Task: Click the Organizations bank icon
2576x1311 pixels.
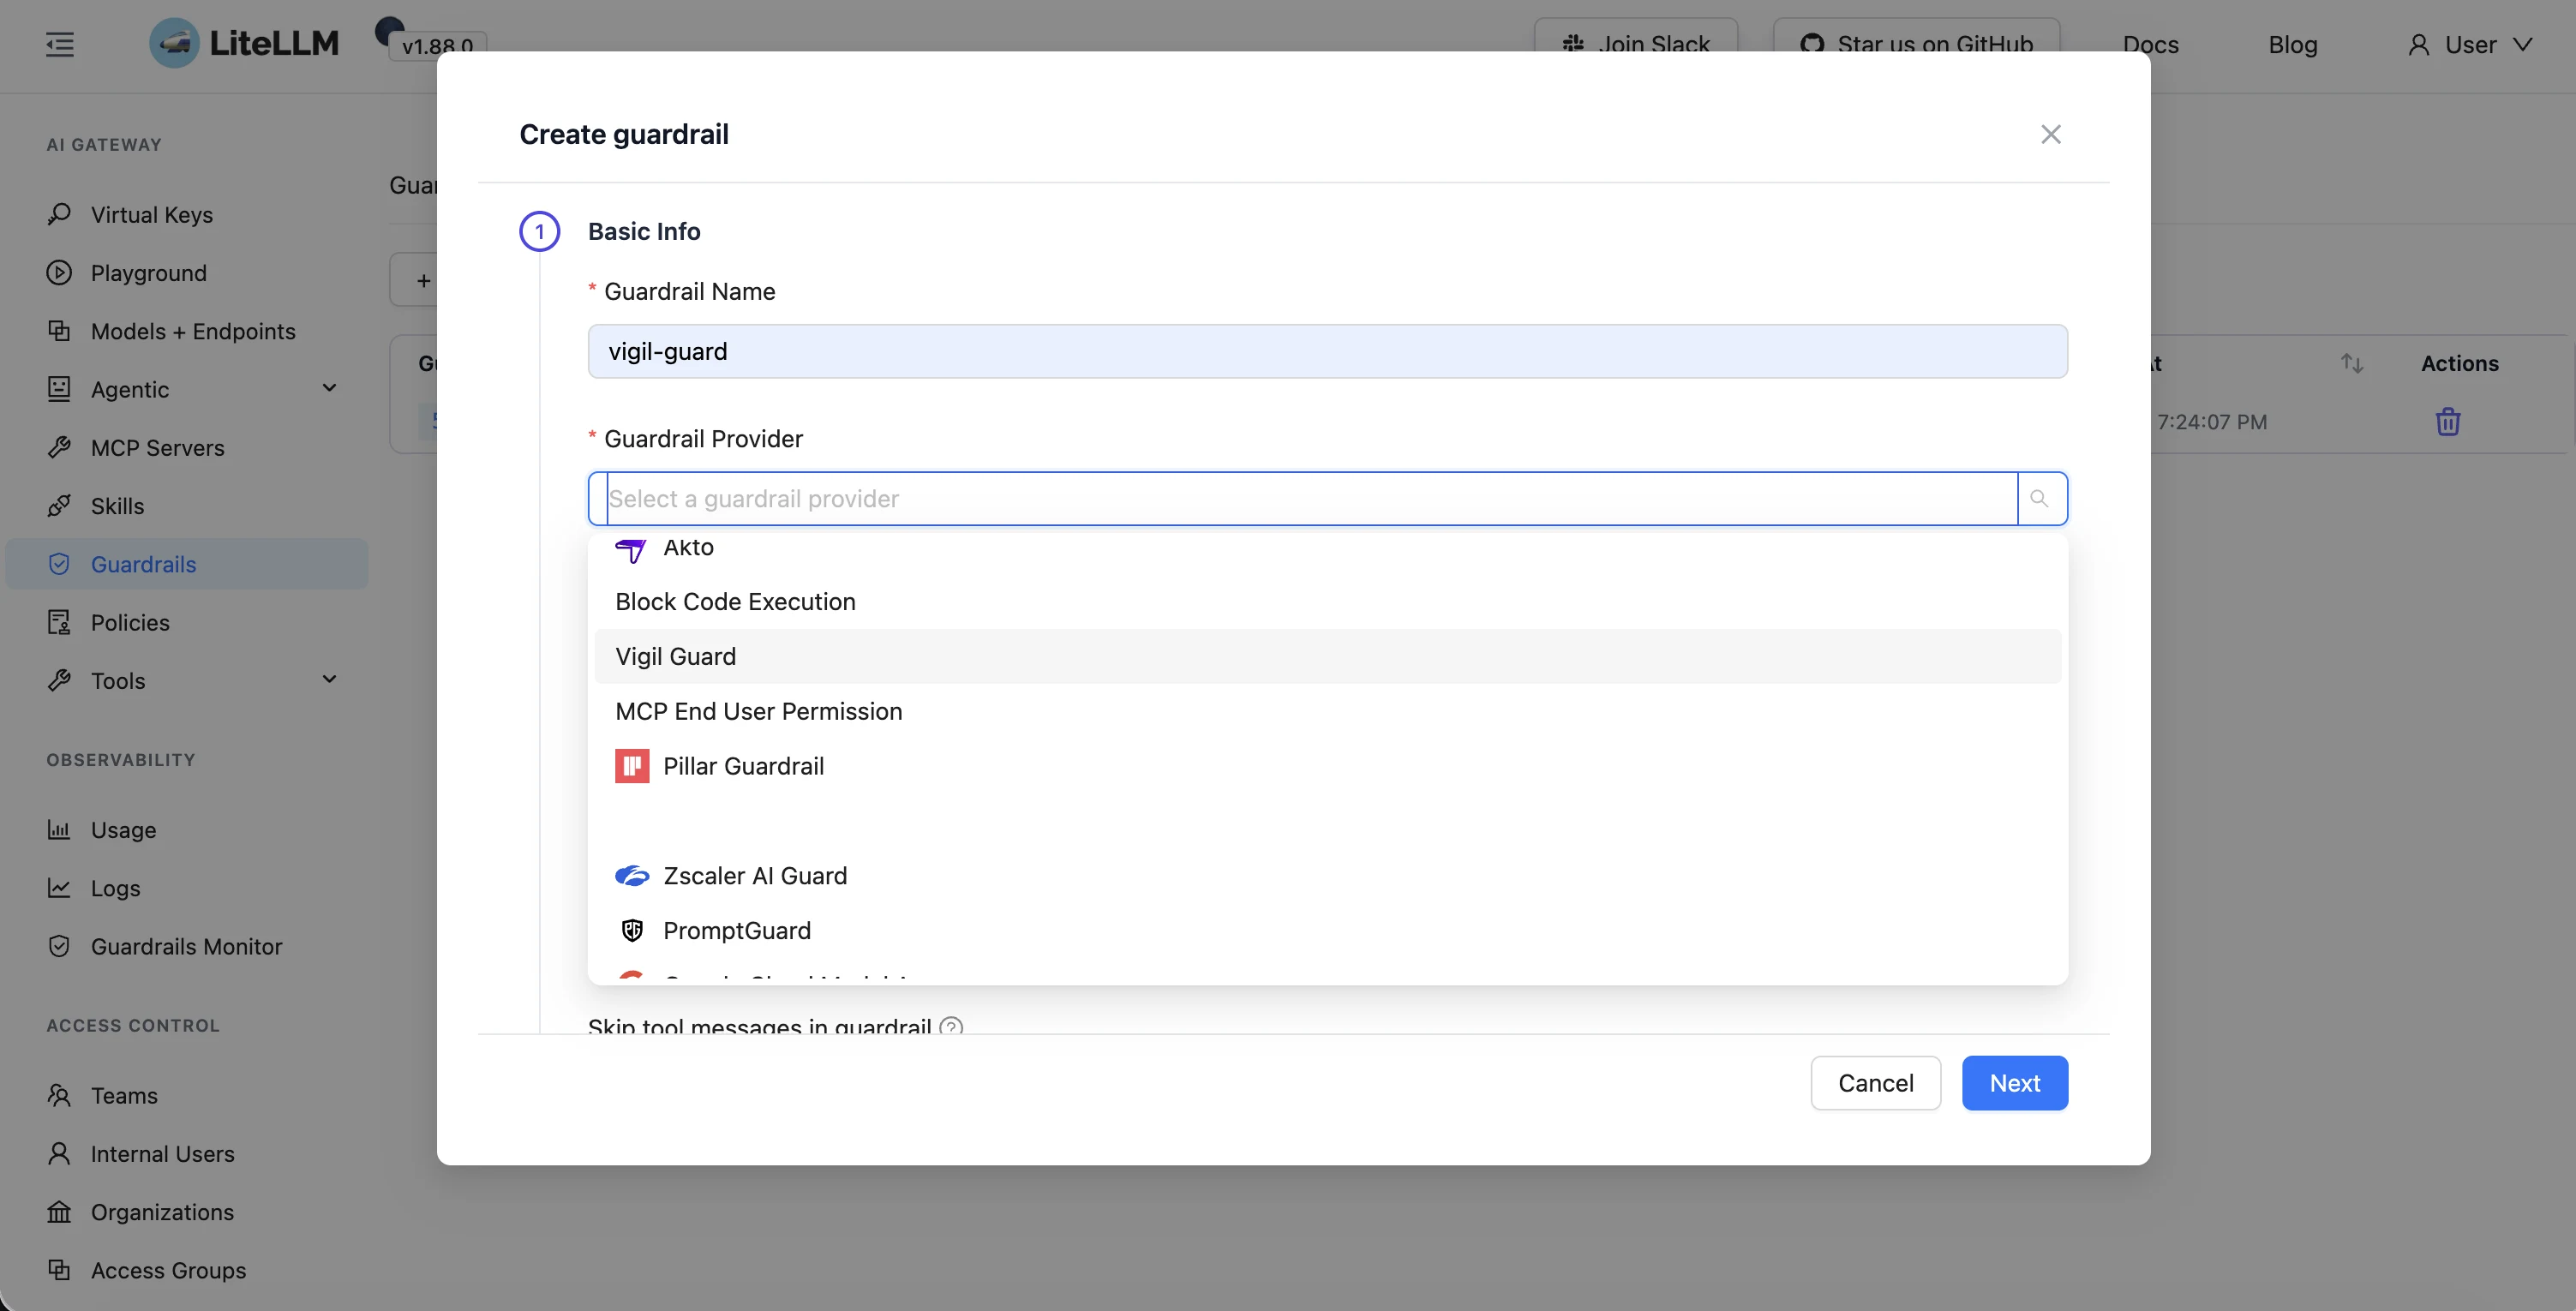Action: pos(59,1211)
